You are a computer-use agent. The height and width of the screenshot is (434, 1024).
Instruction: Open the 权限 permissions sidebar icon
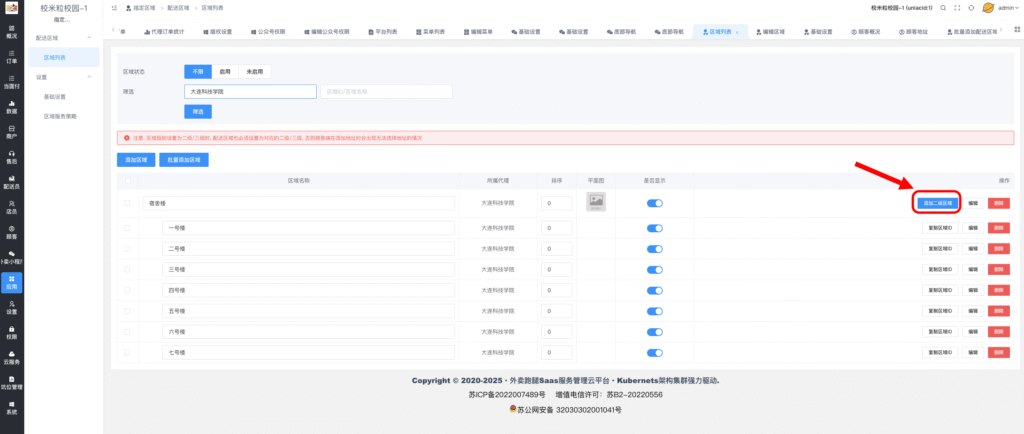[x=12, y=333]
